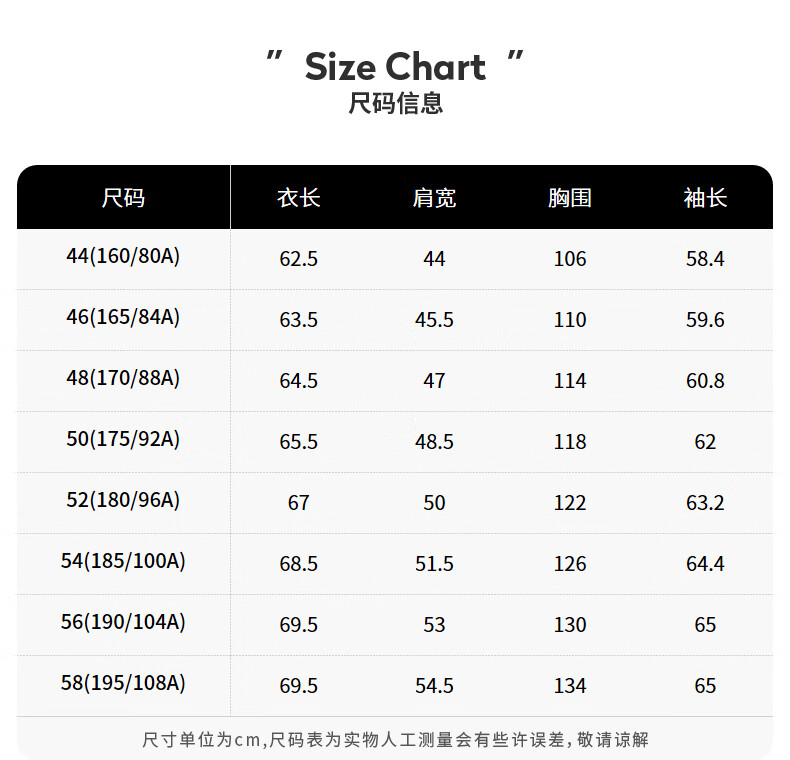The image size is (790, 760).
Task: Click the 44(160/80A) size row label
Action: tap(123, 256)
